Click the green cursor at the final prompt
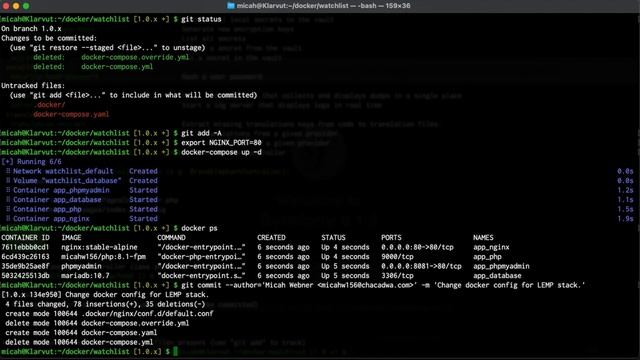The height and width of the screenshot is (360, 640). tap(176, 351)
